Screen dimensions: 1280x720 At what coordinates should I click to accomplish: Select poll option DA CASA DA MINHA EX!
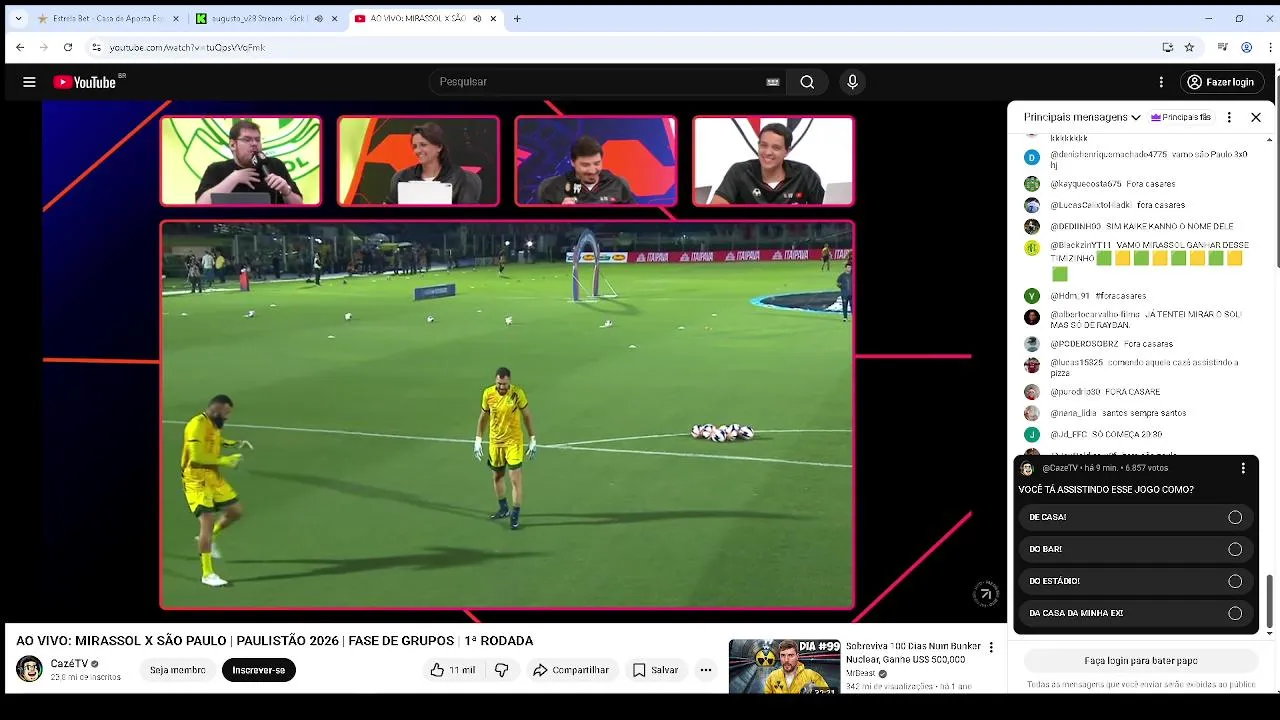[1136, 613]
